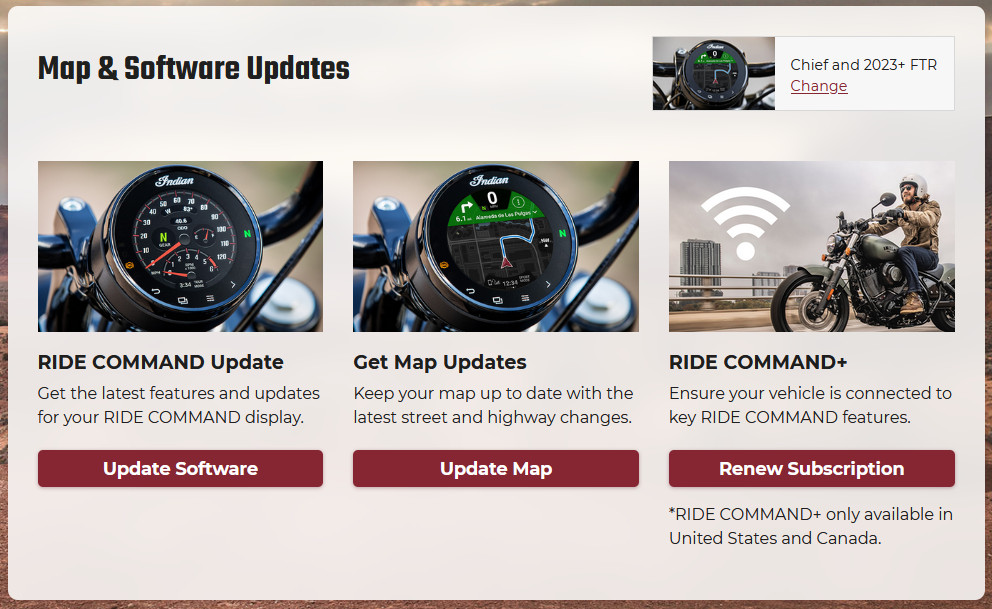Image resolution: width=992 pixels, height=609 pixels.
Task: Click the Indian logo on the speedometer display image
Action: pos(175,181)
